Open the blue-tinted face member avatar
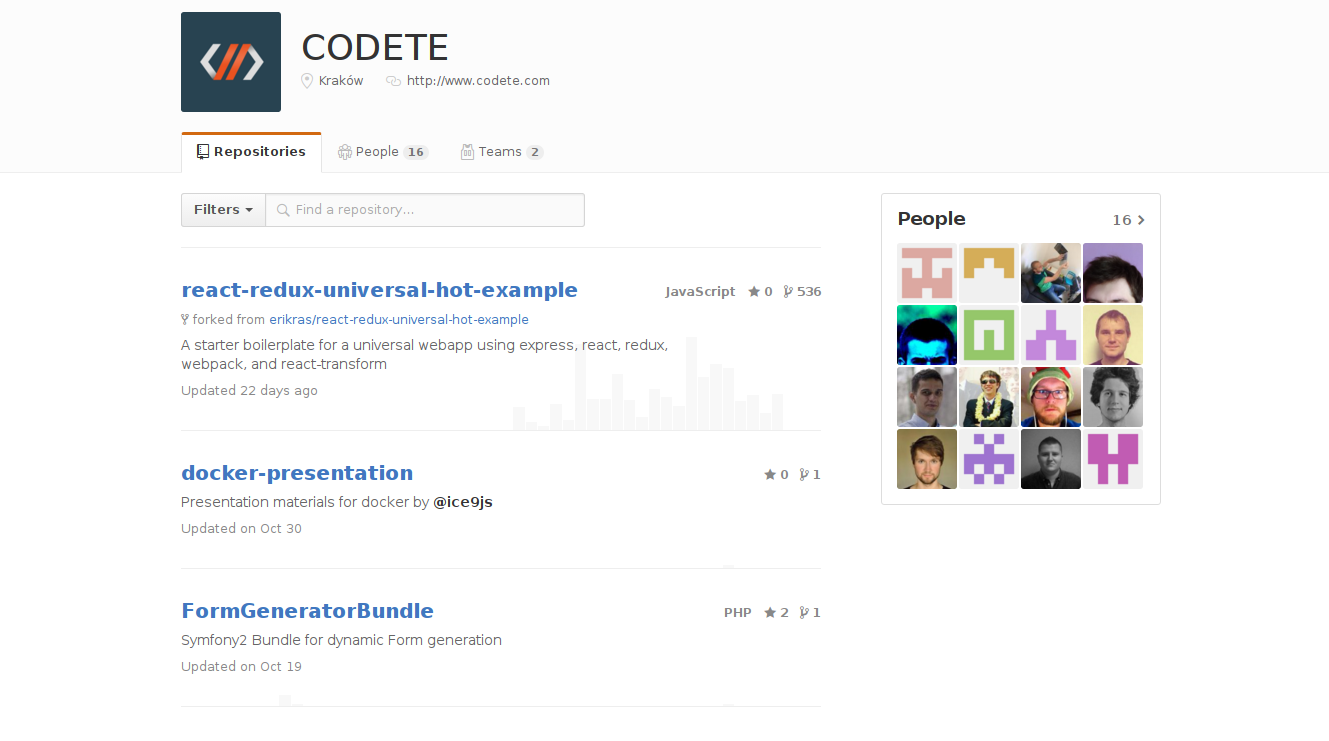Image resolution: width=1329 pixels, height=741 pixels. (927, 335)
